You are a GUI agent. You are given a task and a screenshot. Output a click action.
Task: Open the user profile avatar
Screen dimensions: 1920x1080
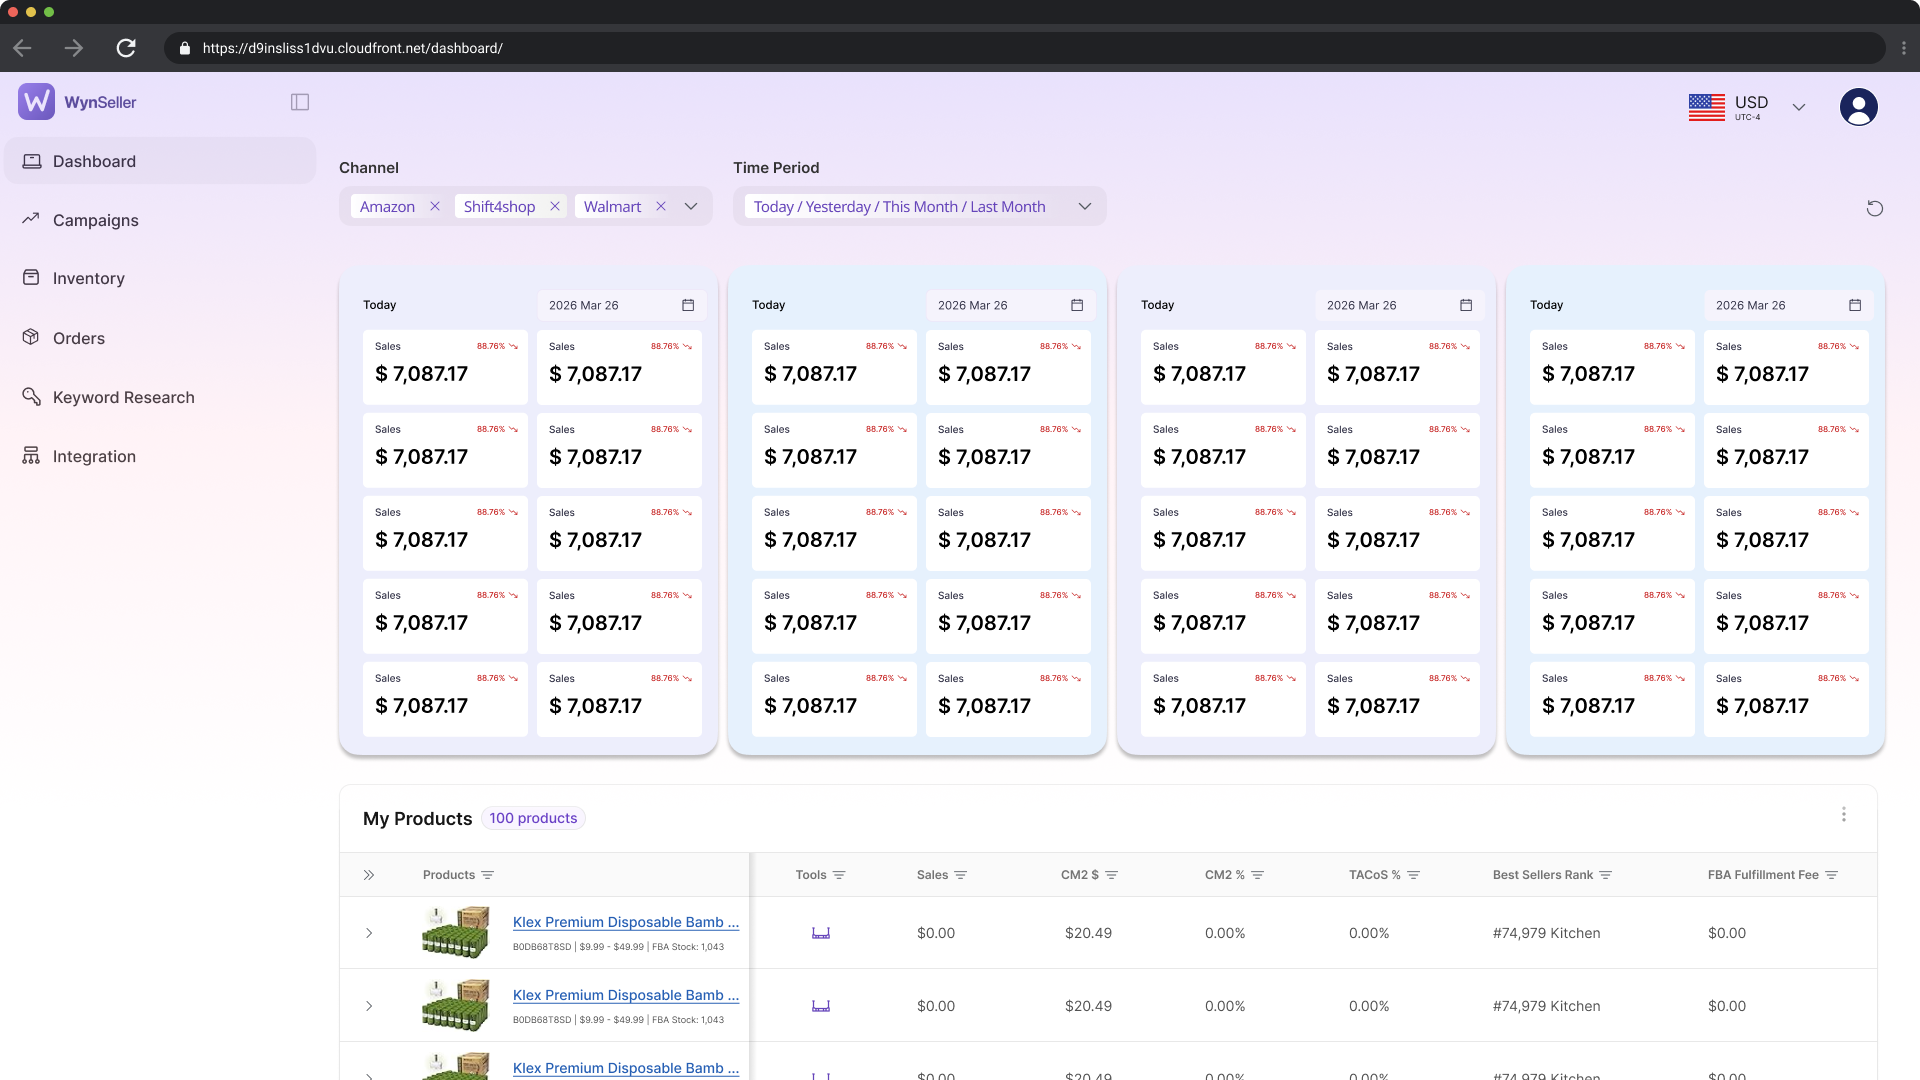point(1858,107)
